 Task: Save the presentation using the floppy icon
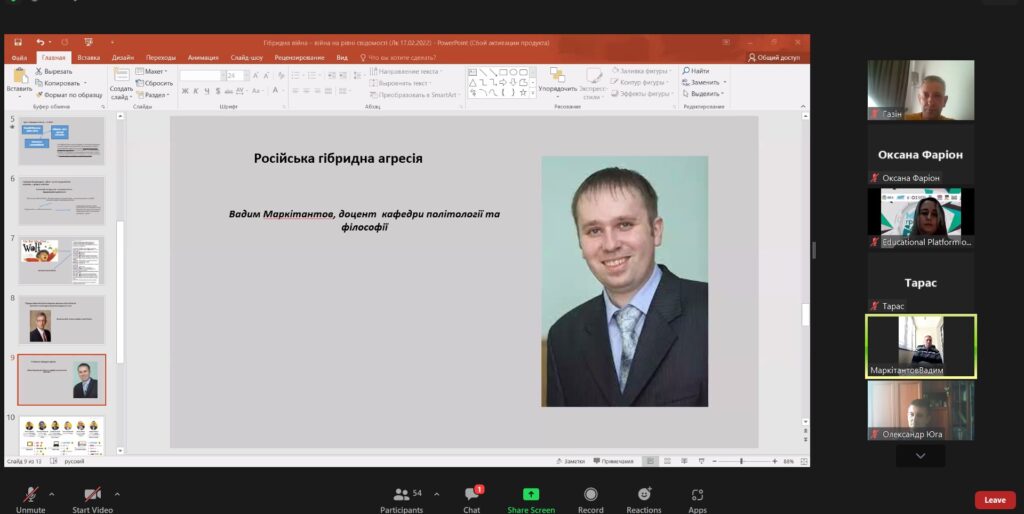(x=18, y=42)
